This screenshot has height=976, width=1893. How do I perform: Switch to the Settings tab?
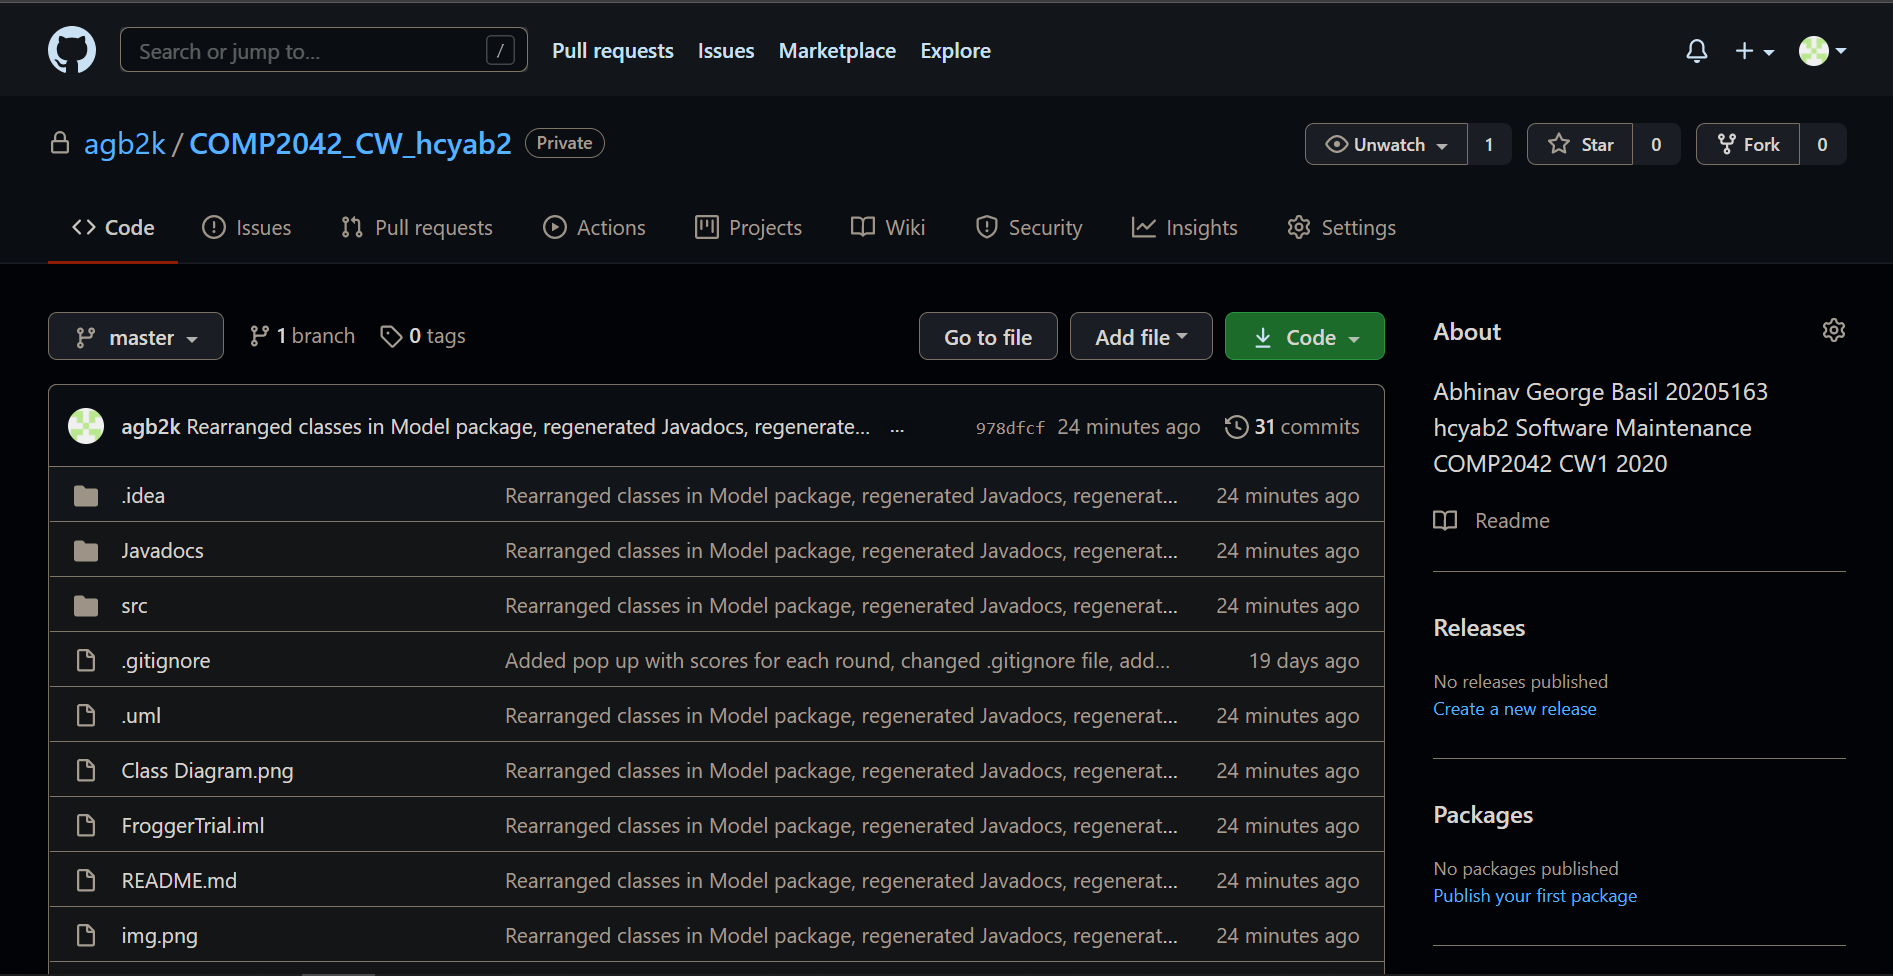tap(1341, 228)
